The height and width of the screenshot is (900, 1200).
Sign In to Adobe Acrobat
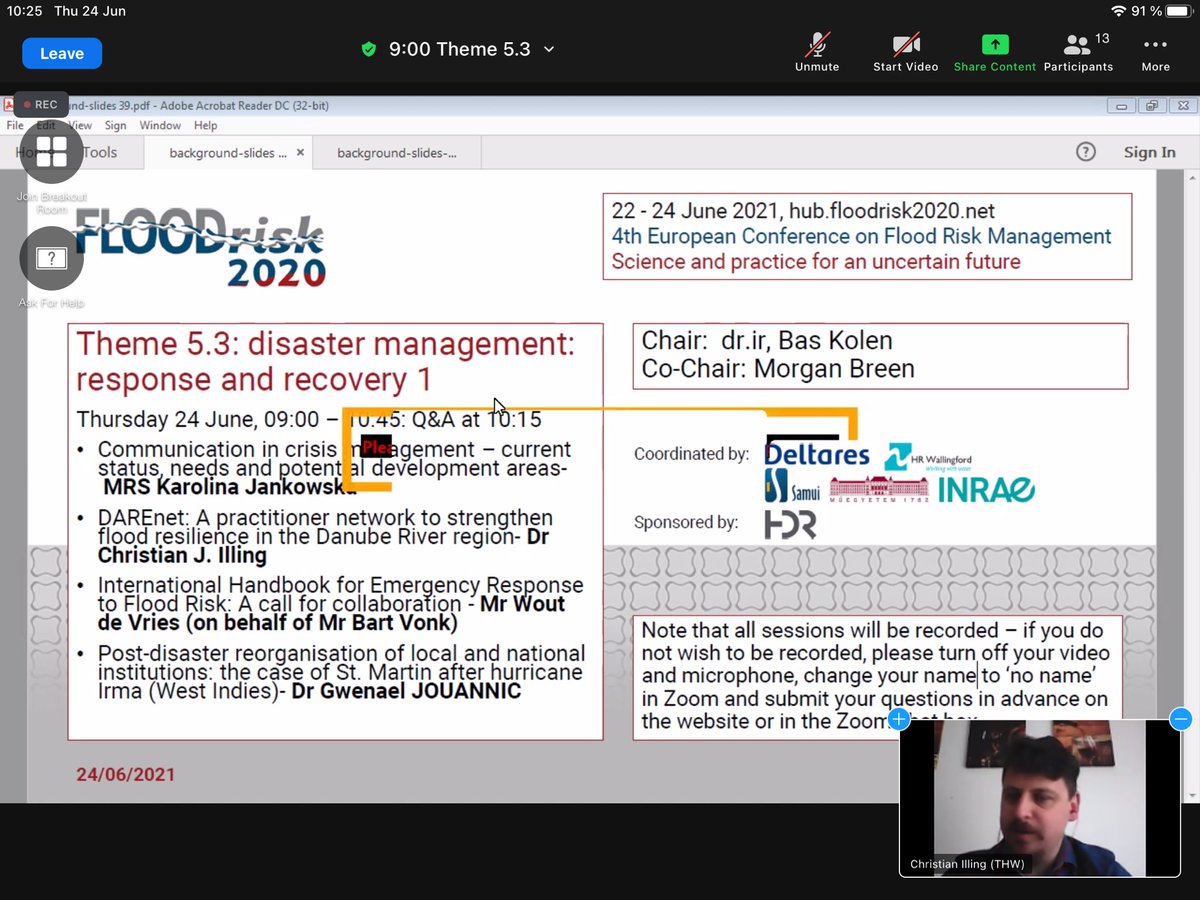point(1149,152)
